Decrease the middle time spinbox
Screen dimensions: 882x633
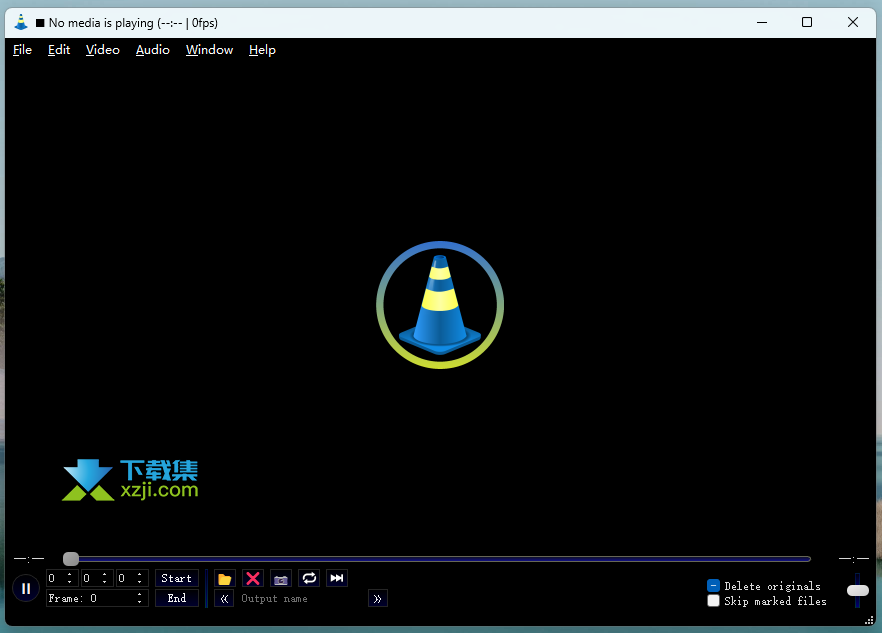pyautogui.click(x=105, y=582)
